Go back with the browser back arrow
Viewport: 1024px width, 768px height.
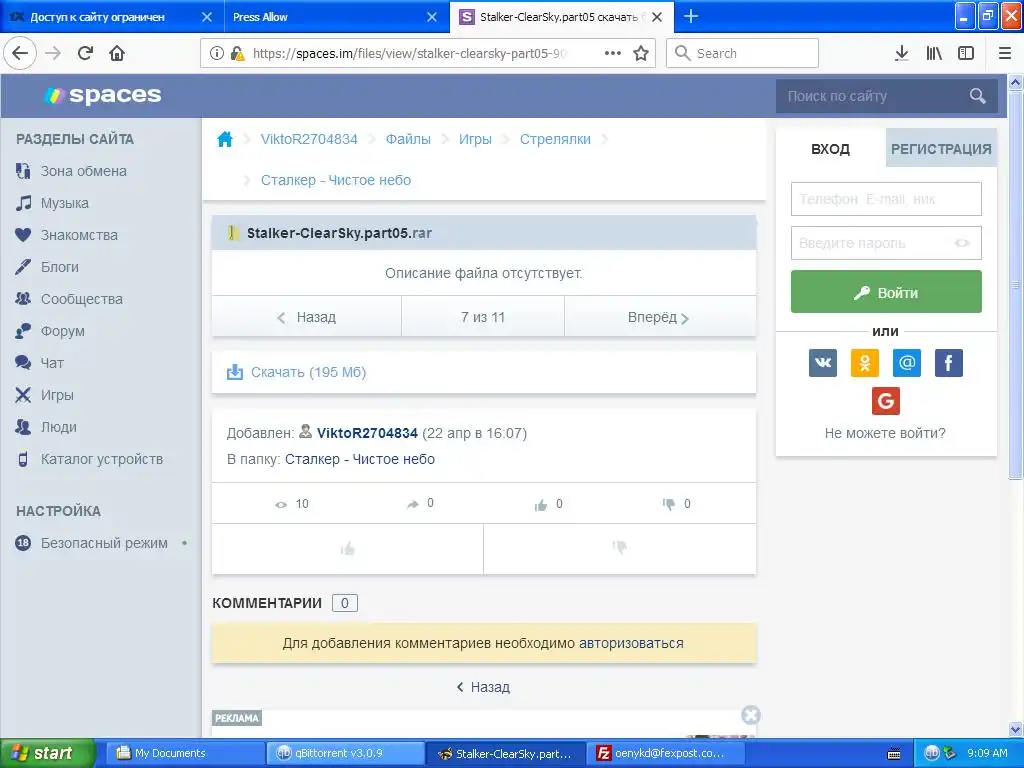coord(20,53)
